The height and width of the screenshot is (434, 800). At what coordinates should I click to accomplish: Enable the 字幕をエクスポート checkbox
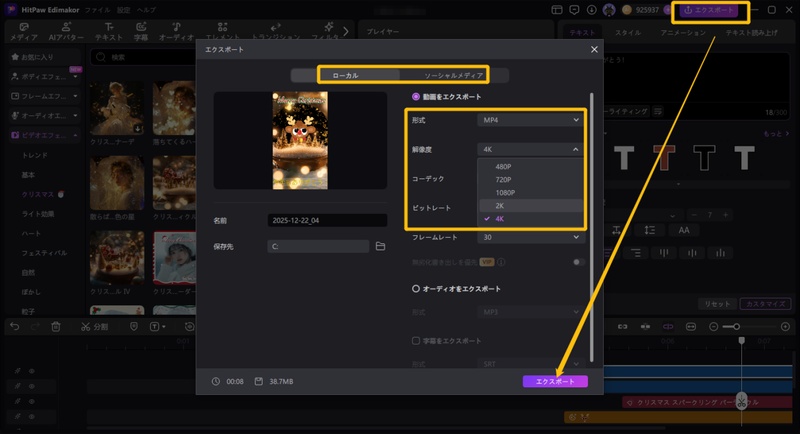416,341
